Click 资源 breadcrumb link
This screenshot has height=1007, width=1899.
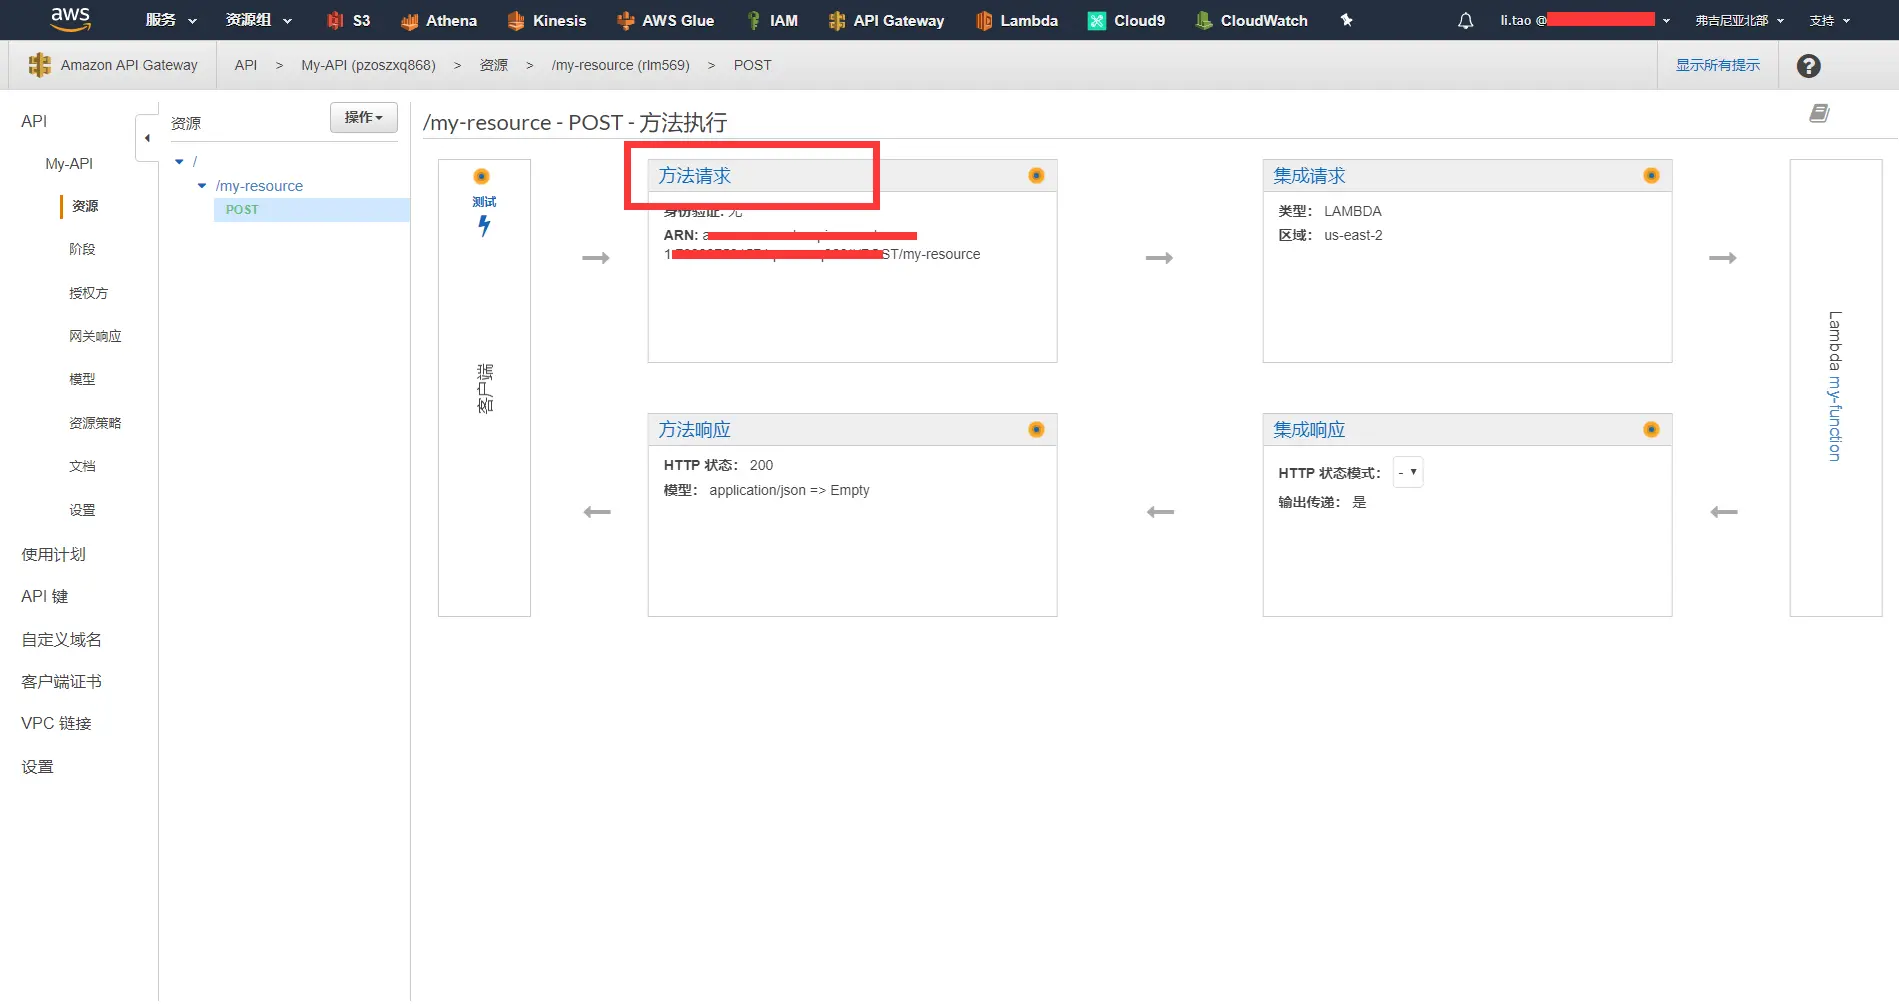click(494, 65)
